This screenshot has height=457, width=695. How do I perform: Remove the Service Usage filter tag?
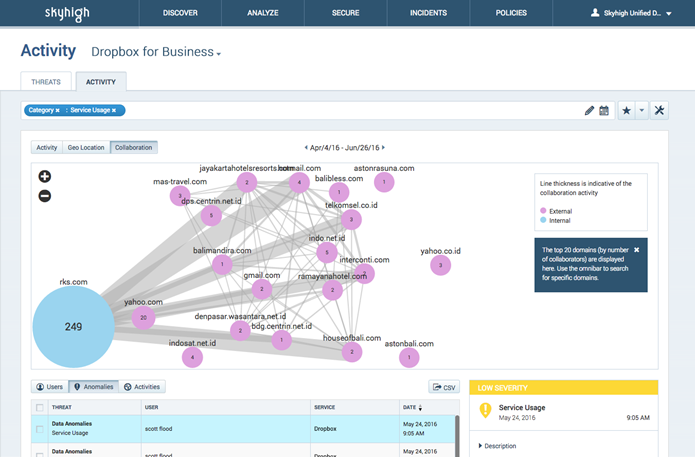click(x=114, y=110)
